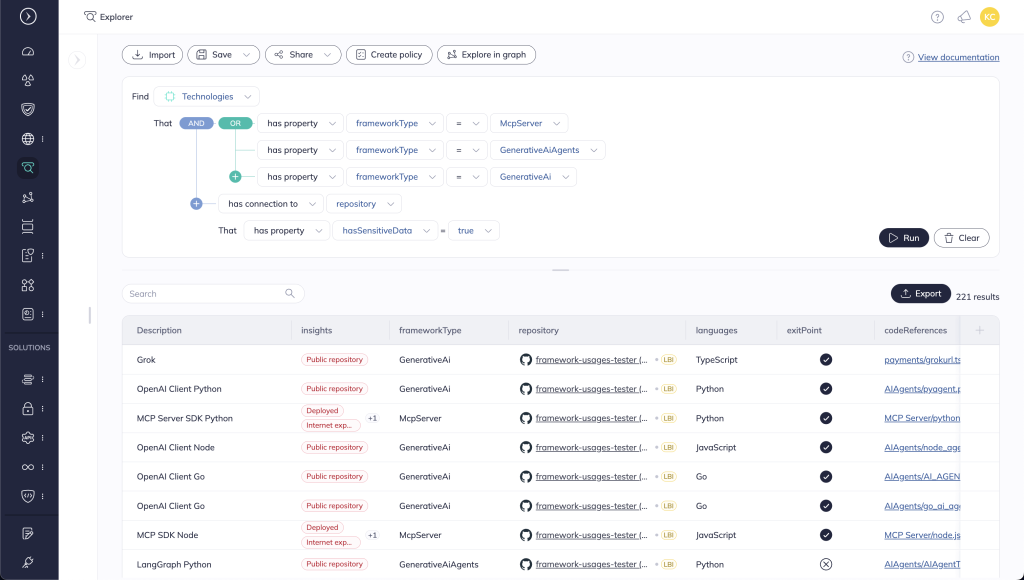The image size is (1024, 580).
Task: Click the dashboard gauge icon in sidebar
Action: [x=28, y=51]
